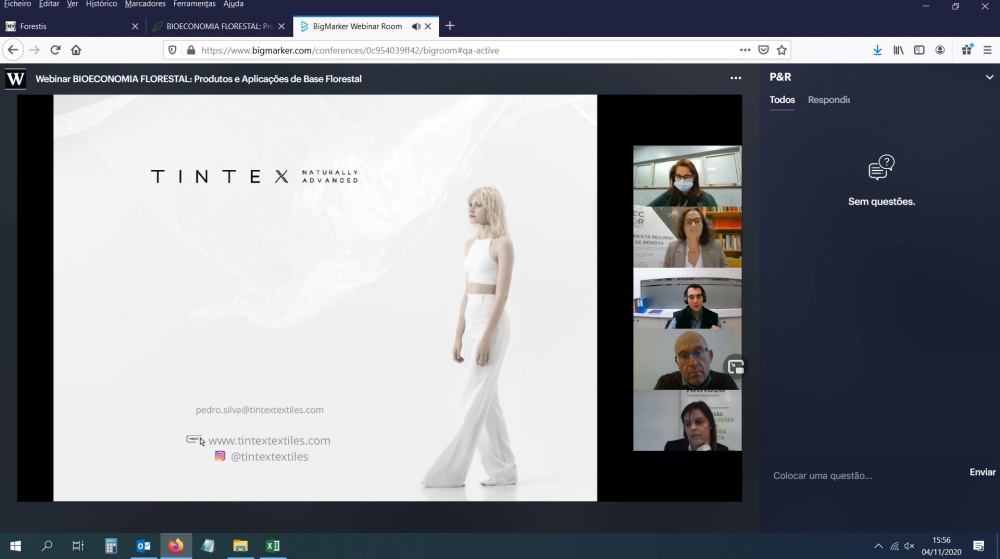Click picture-in-picture icon on video

click(735, 367)
